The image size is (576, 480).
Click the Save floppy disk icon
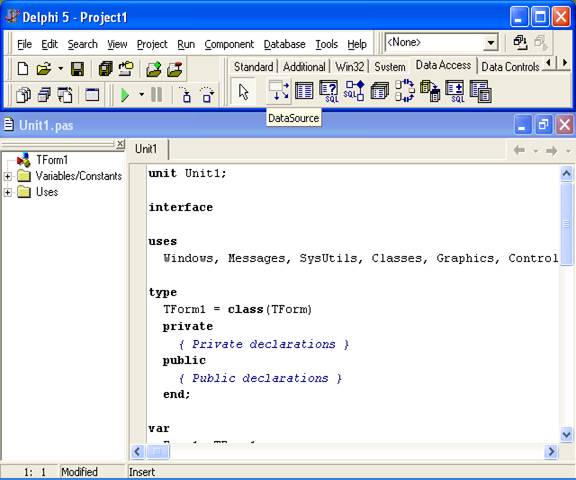(77, 69)
